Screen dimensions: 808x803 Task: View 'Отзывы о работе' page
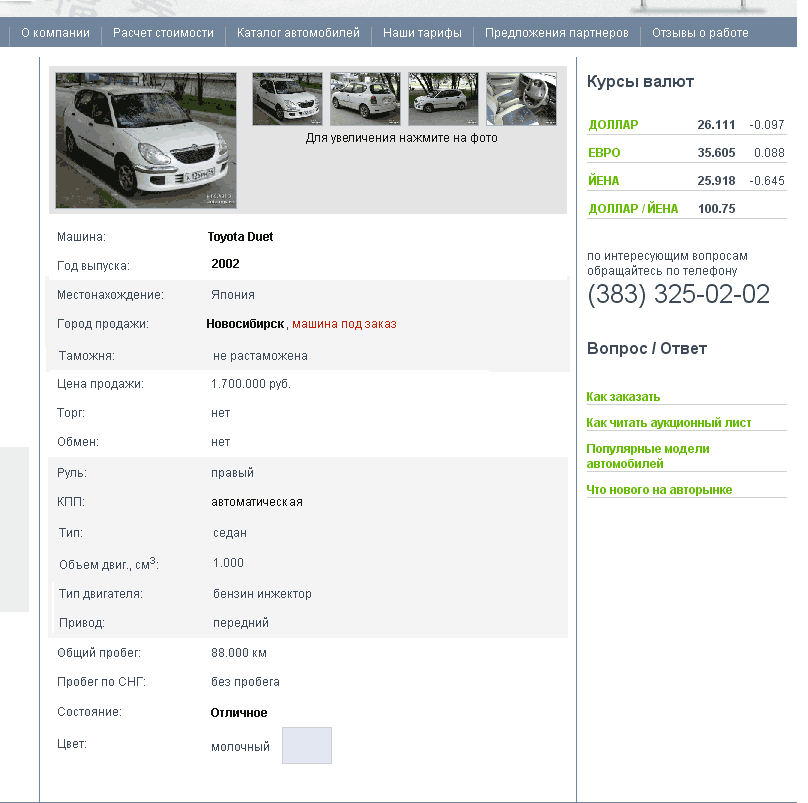(x=700, y=33)
